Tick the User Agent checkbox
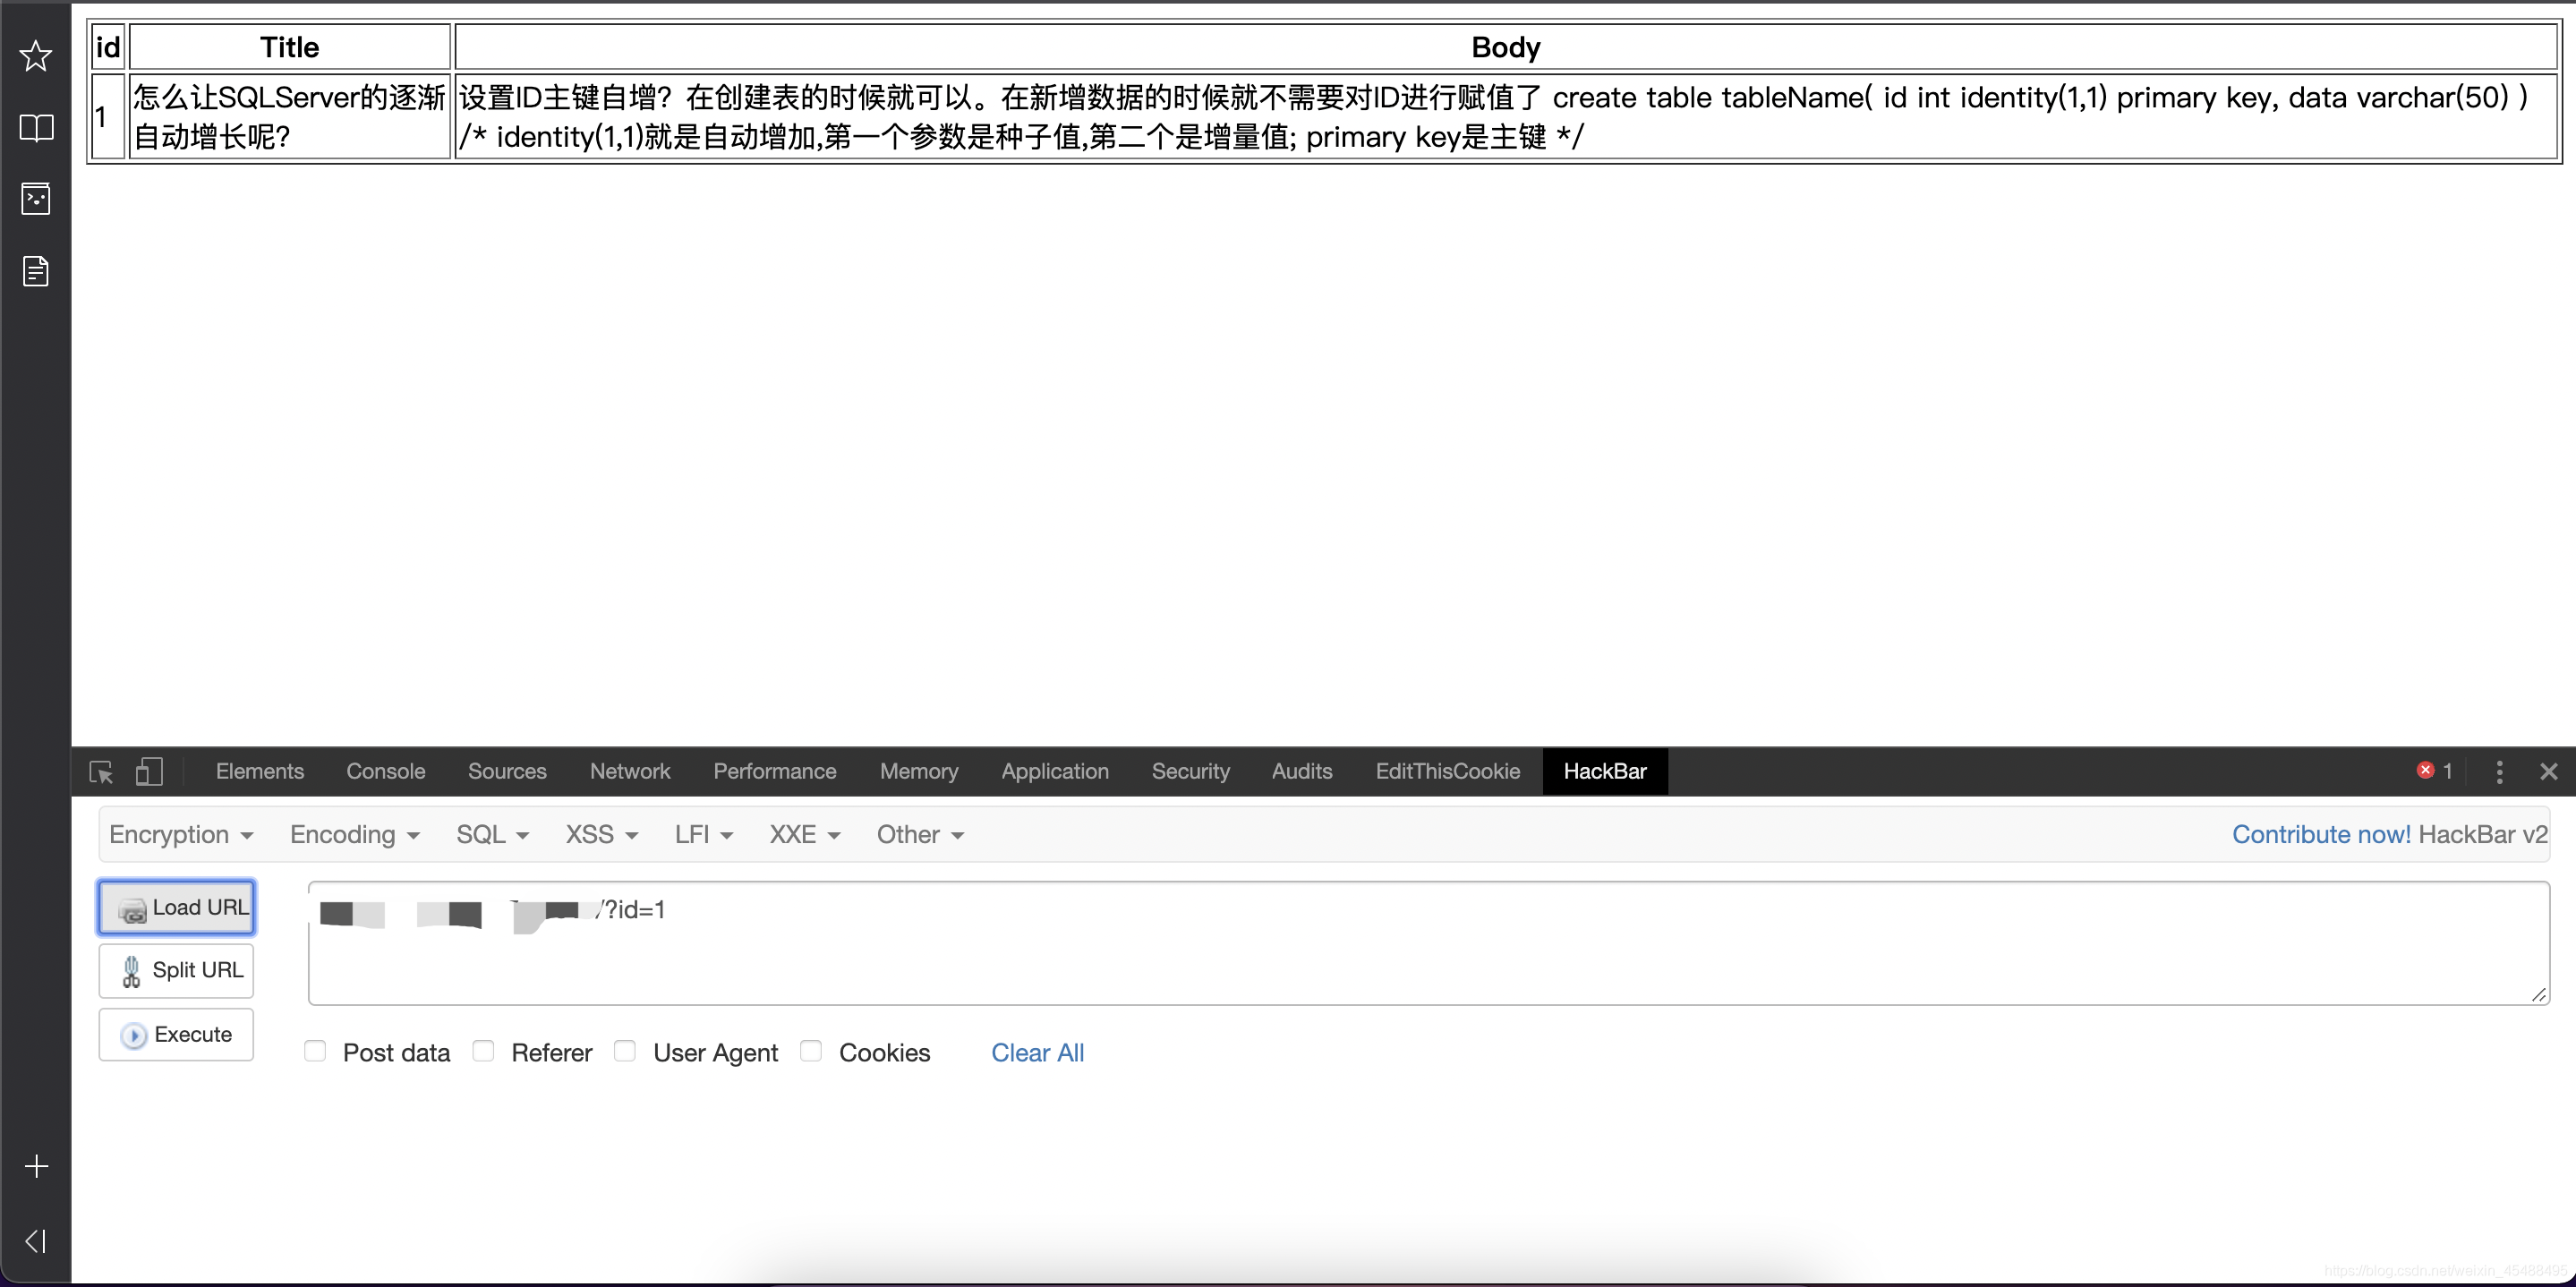Image resolution: width=2576 pixels, height=1287 pixels. pos(625,1051)
